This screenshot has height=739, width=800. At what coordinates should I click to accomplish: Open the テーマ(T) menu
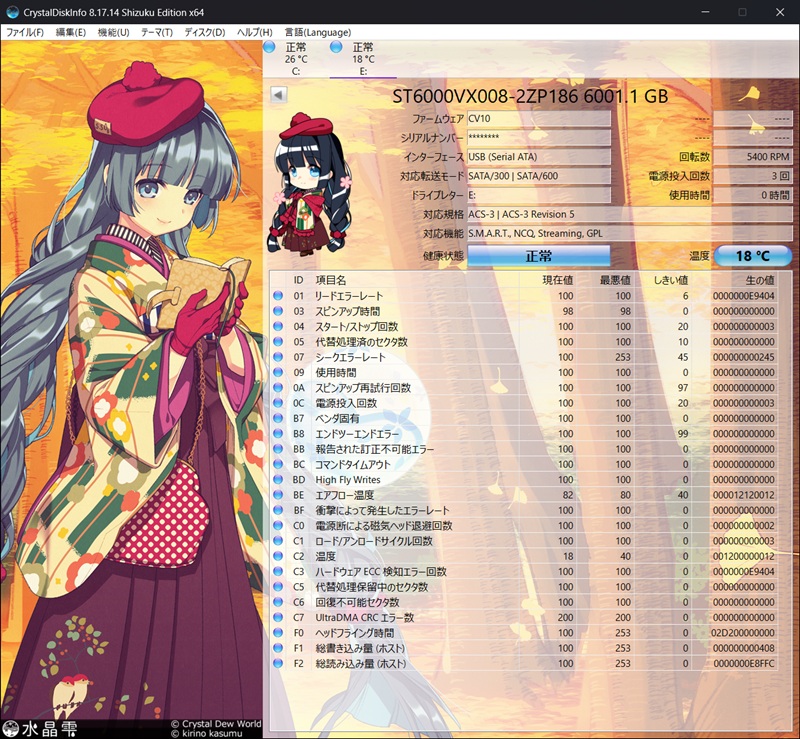[x=157, y=32]
